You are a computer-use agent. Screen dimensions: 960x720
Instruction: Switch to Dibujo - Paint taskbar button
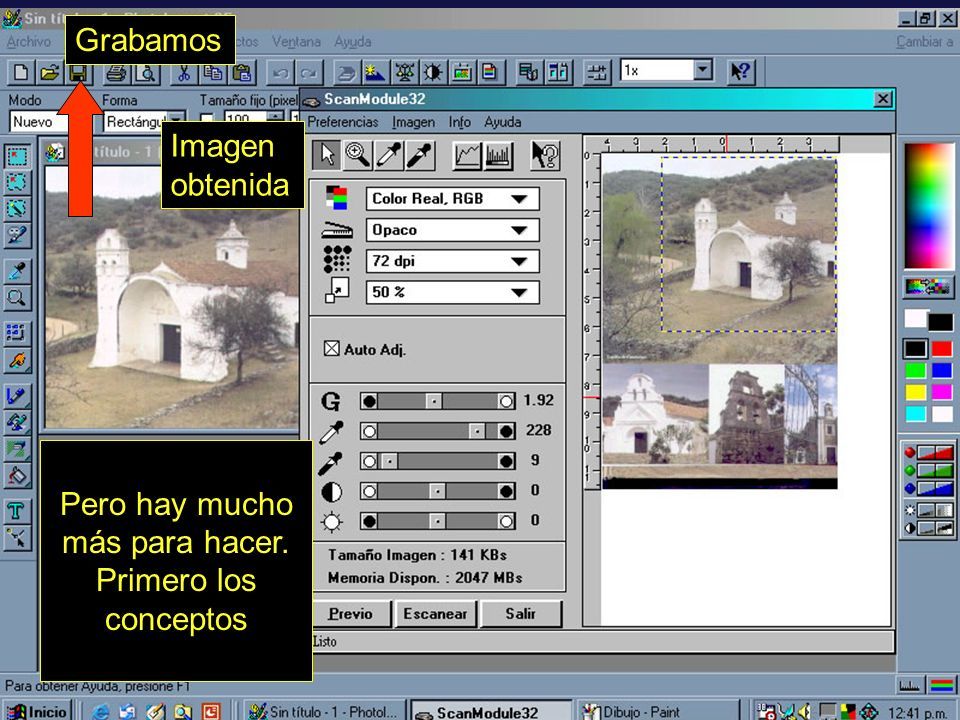tap(658, 711)
